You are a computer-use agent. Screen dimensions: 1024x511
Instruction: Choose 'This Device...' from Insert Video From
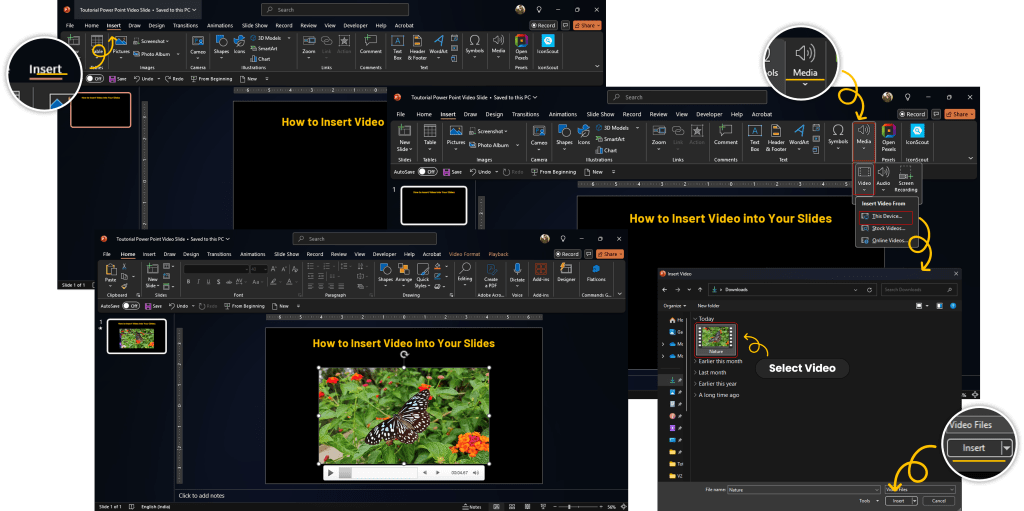[x=886, y=216]
